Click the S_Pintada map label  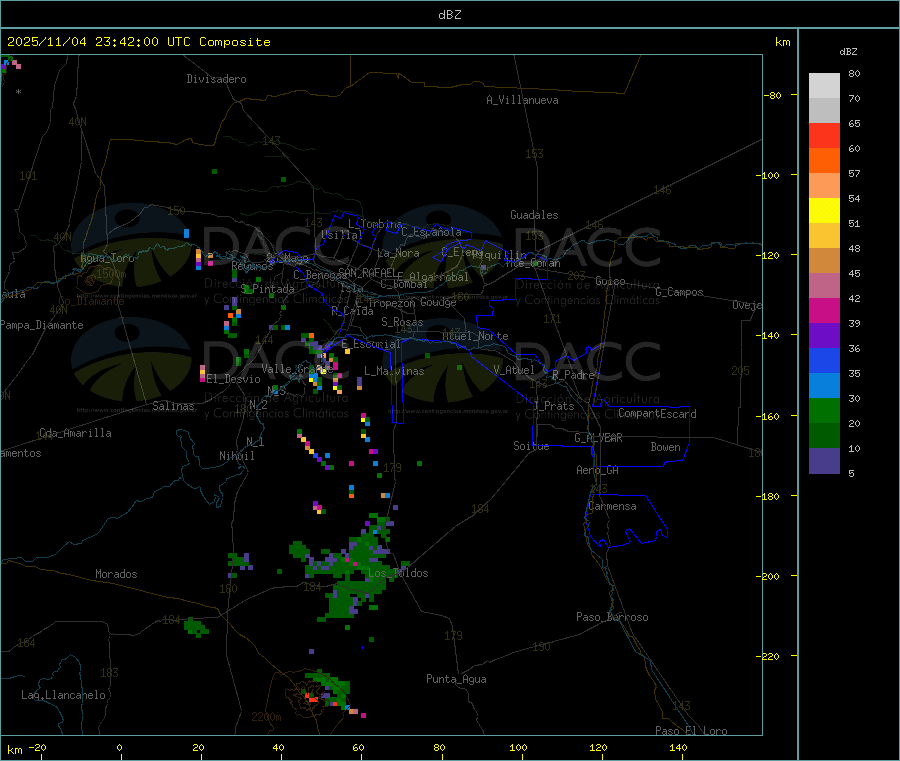(267, 289)
